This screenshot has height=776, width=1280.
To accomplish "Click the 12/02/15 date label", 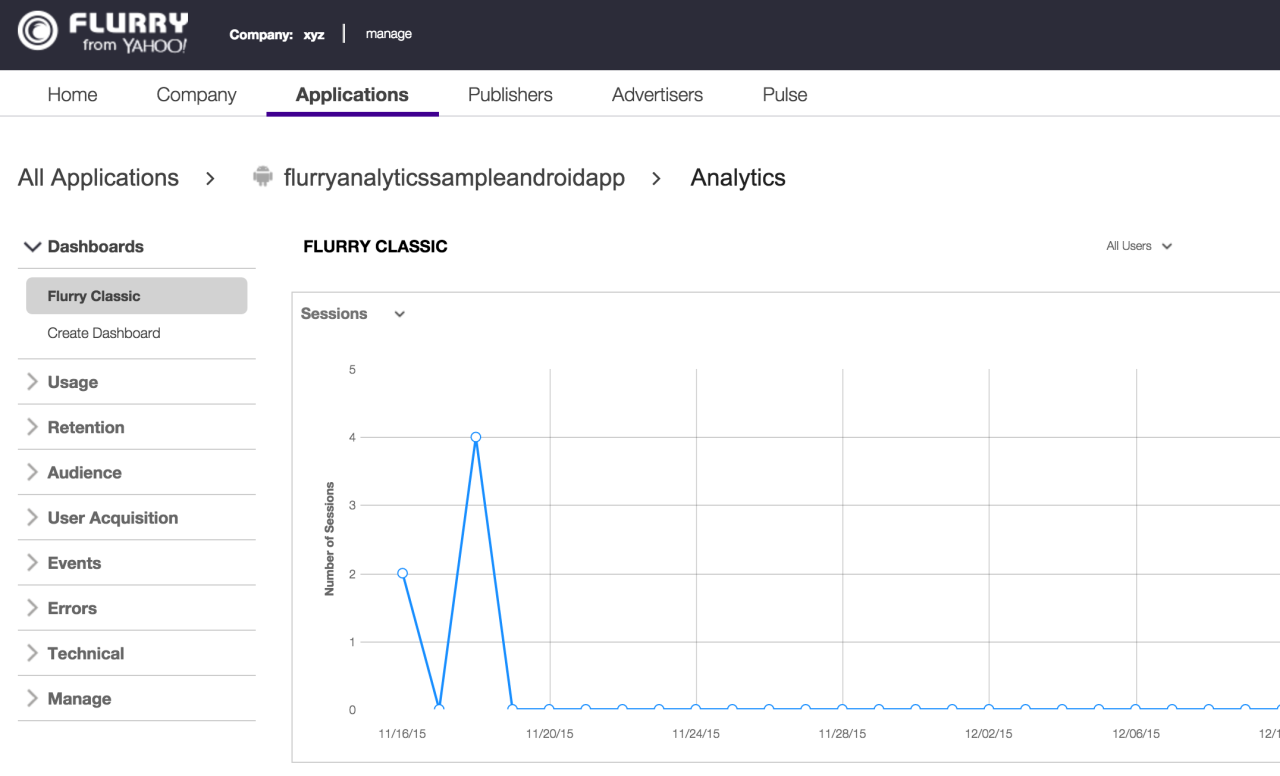I will [989, 734].
